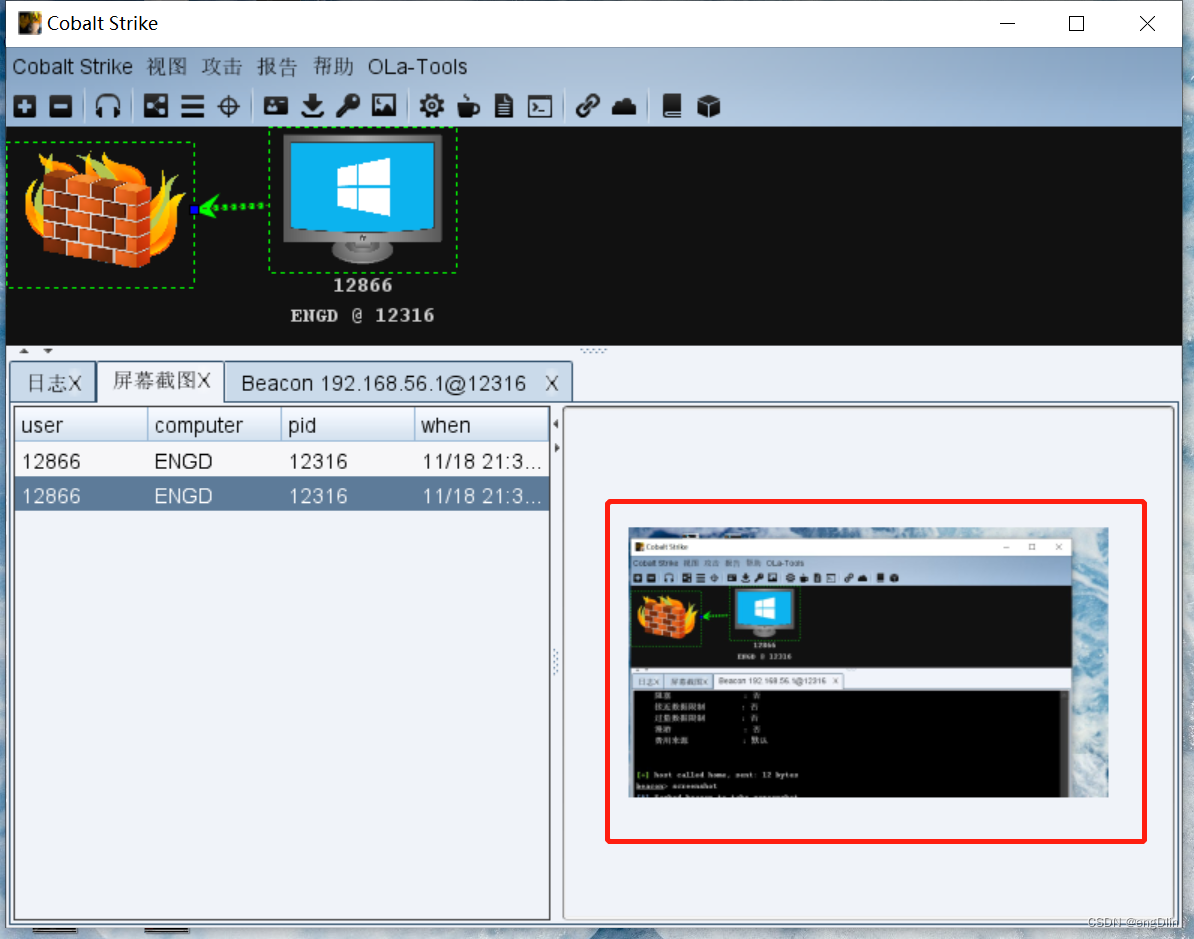Click the chain link host file icon

pyautogui.click(x=588, y=107)
